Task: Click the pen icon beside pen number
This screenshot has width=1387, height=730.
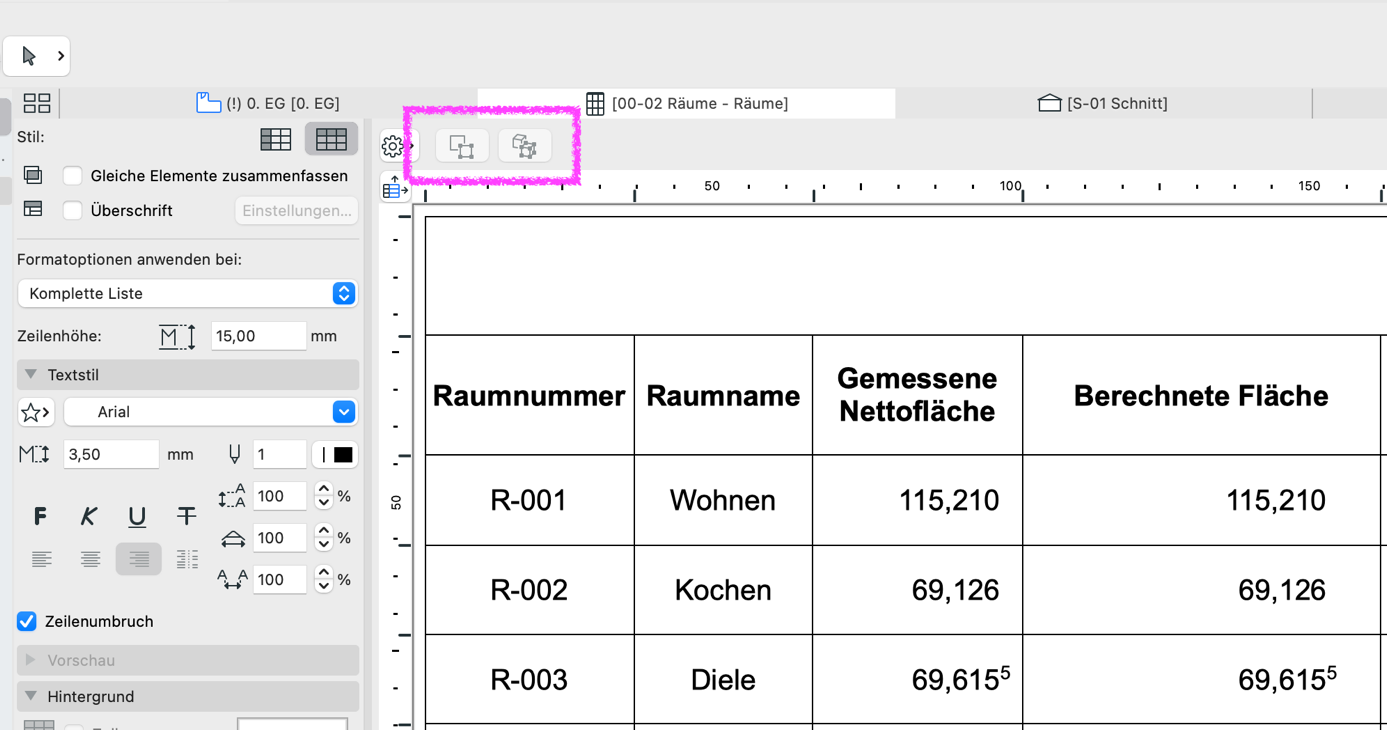Action: tap(234, 455)
